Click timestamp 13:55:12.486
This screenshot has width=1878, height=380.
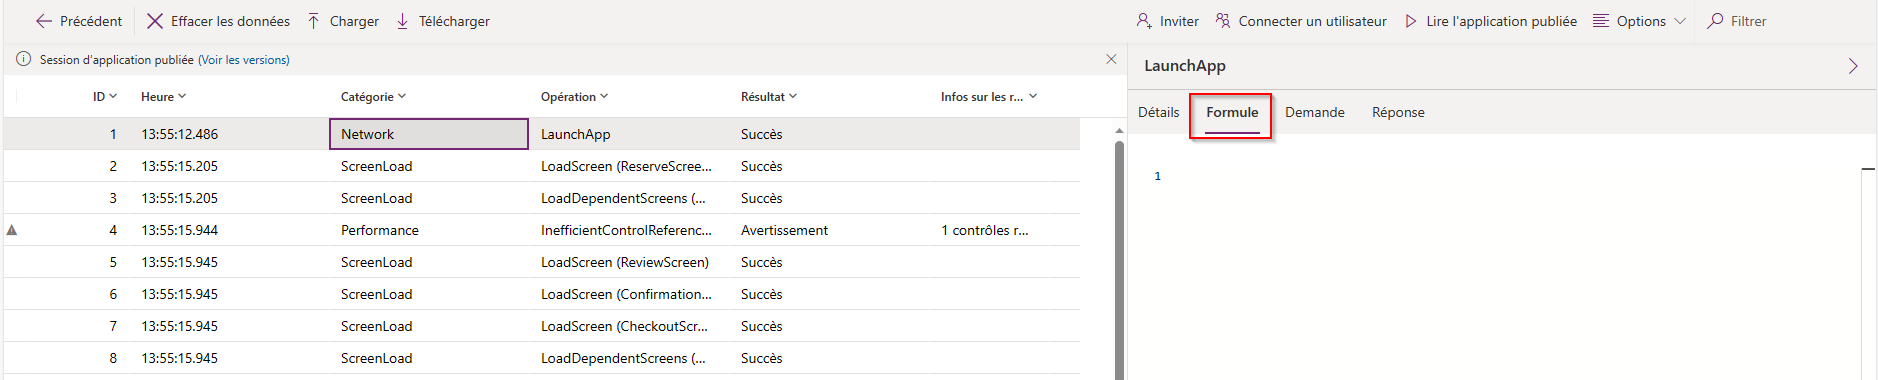click(179, 134)
